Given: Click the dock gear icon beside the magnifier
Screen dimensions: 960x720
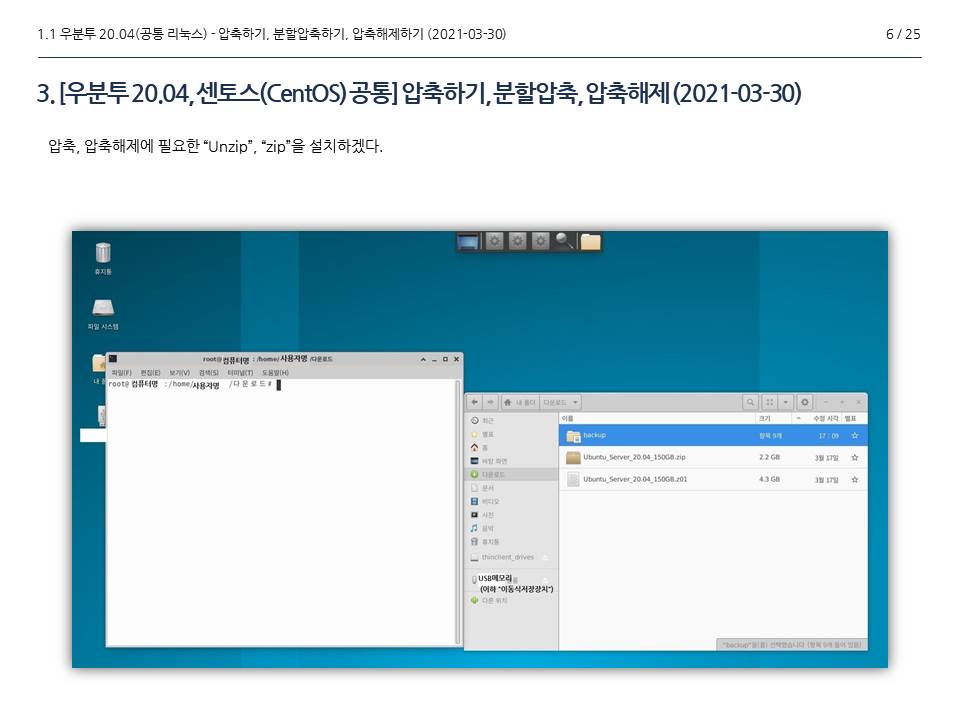Looking at the screenshot, I should (540, 241).
